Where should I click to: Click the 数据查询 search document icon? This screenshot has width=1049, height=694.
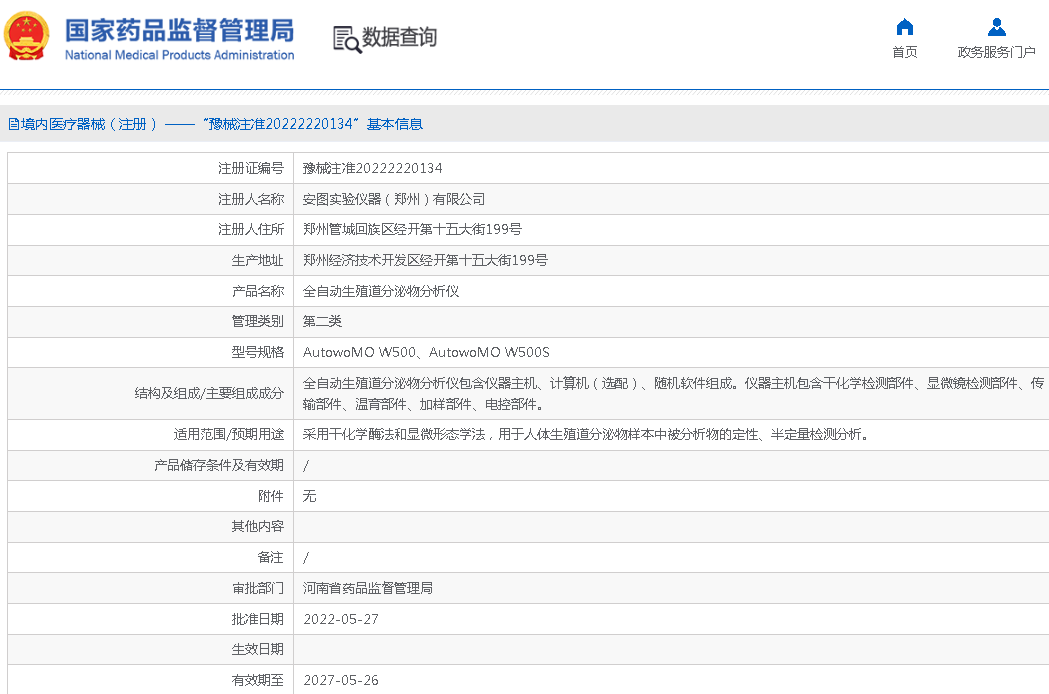347,39
